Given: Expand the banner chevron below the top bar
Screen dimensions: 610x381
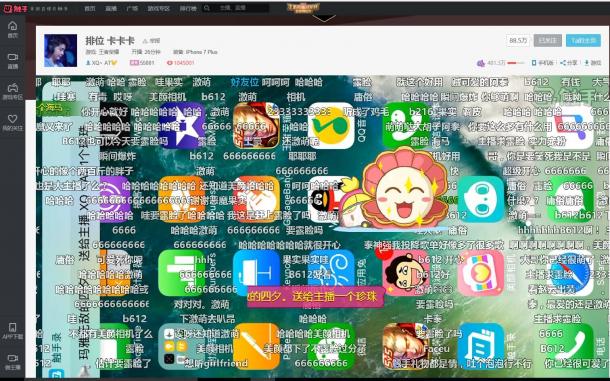Looking at the screenshot, I should click(x=324, y=18).
